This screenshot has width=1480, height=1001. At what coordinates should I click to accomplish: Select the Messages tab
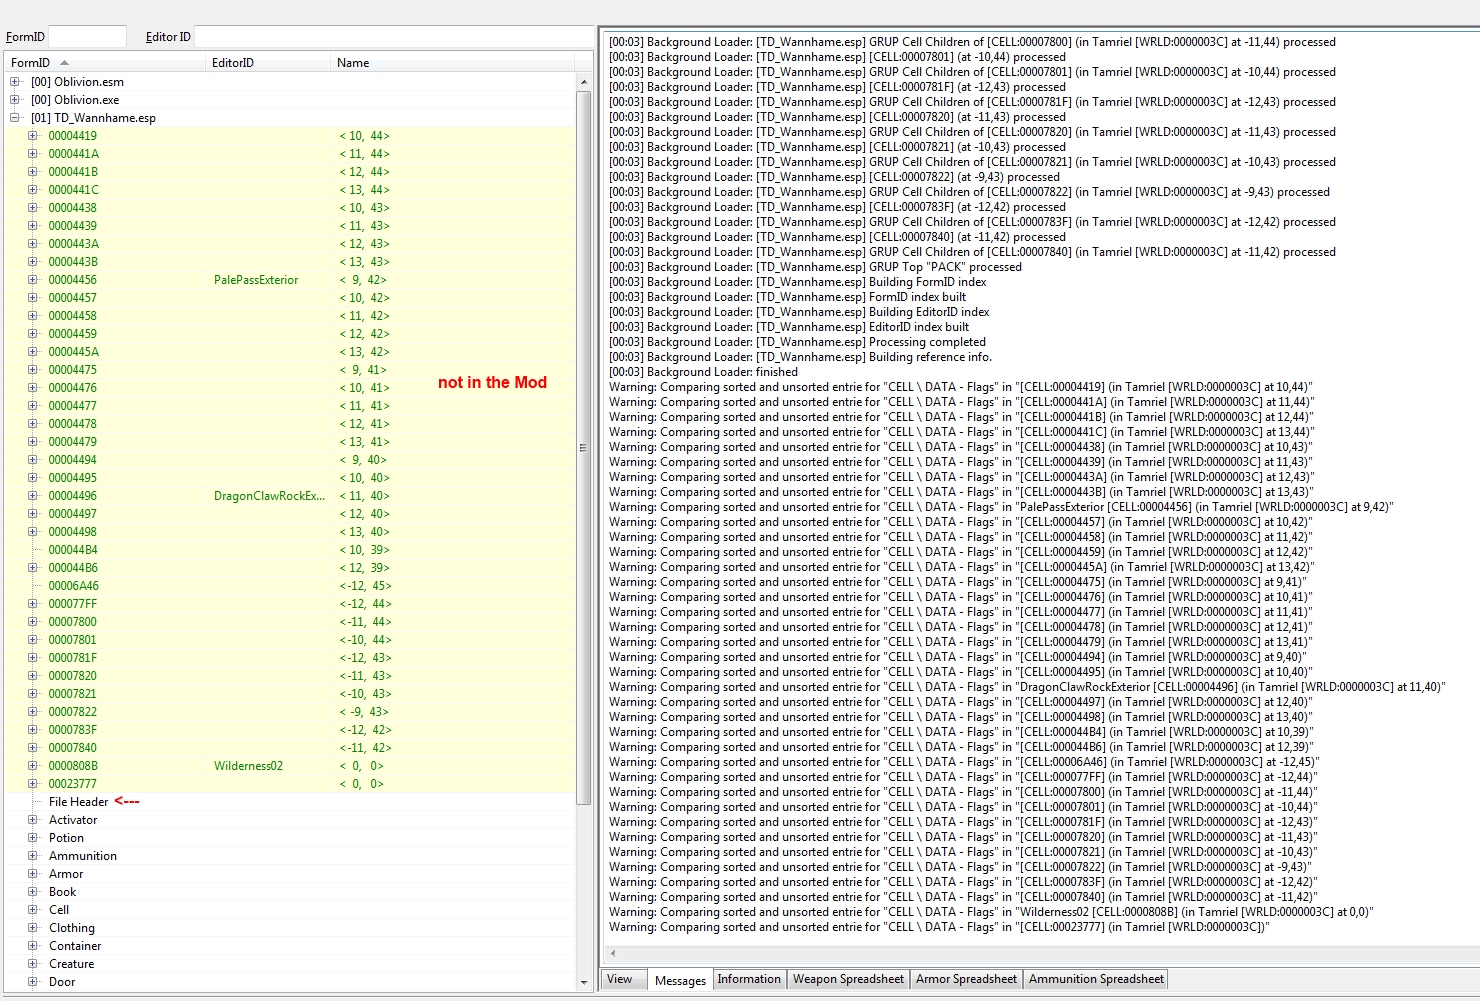click(680, 980)
